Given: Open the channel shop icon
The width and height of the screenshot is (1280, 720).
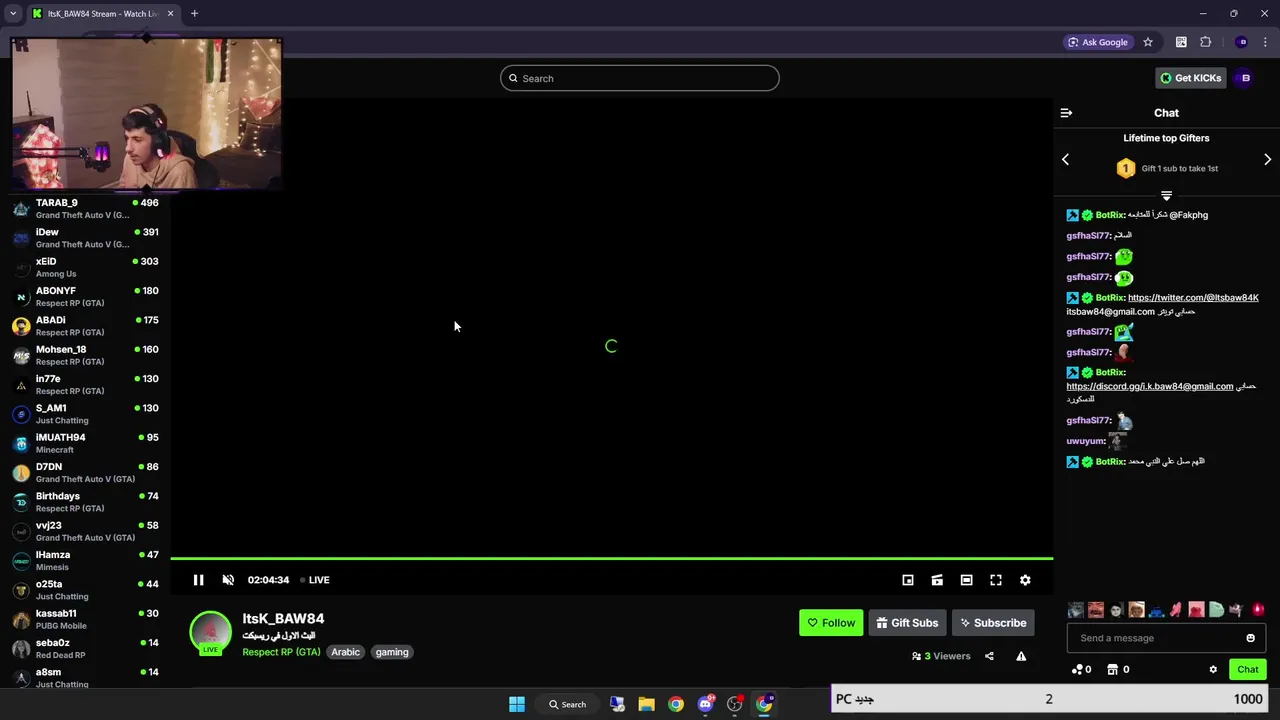Looking at the screenshot, I should (1117, 670).
